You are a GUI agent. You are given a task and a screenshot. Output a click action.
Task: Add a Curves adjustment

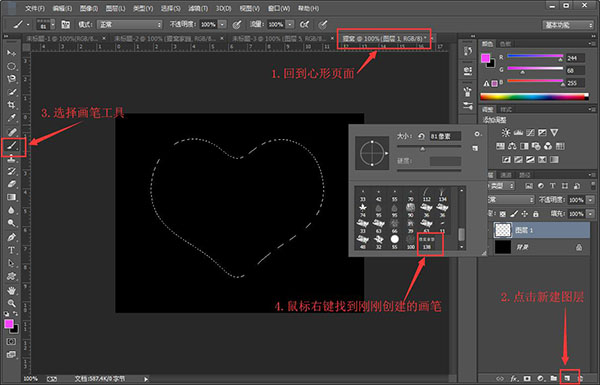click(530, 132)
